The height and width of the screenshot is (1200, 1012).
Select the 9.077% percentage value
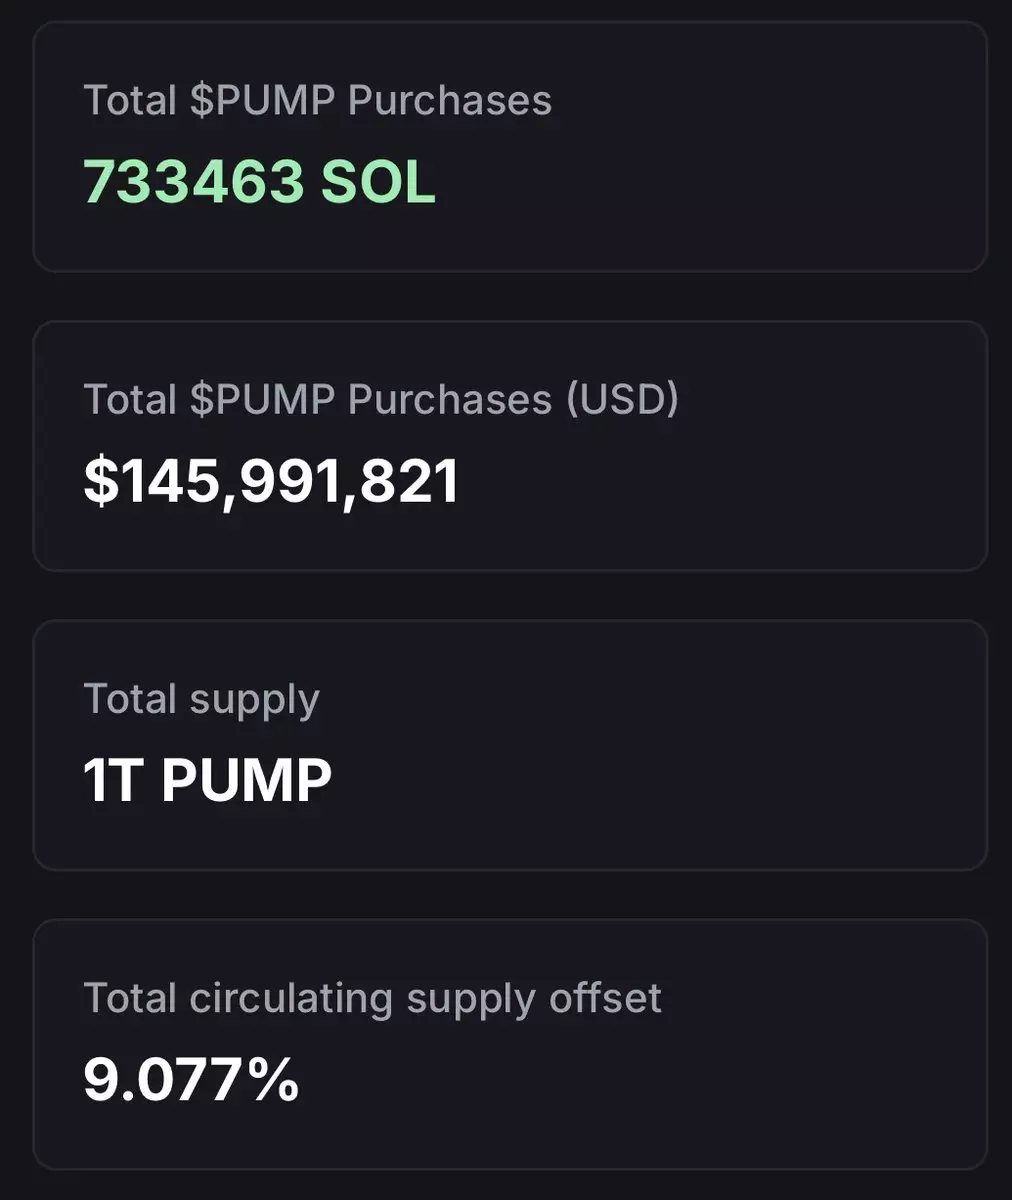[191, 1080]
